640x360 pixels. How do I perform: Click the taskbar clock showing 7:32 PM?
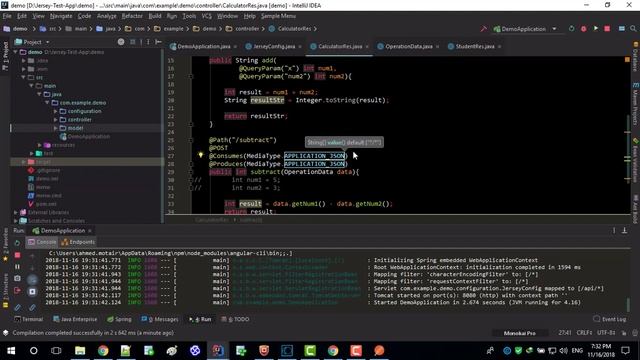(x=601, y=351)
